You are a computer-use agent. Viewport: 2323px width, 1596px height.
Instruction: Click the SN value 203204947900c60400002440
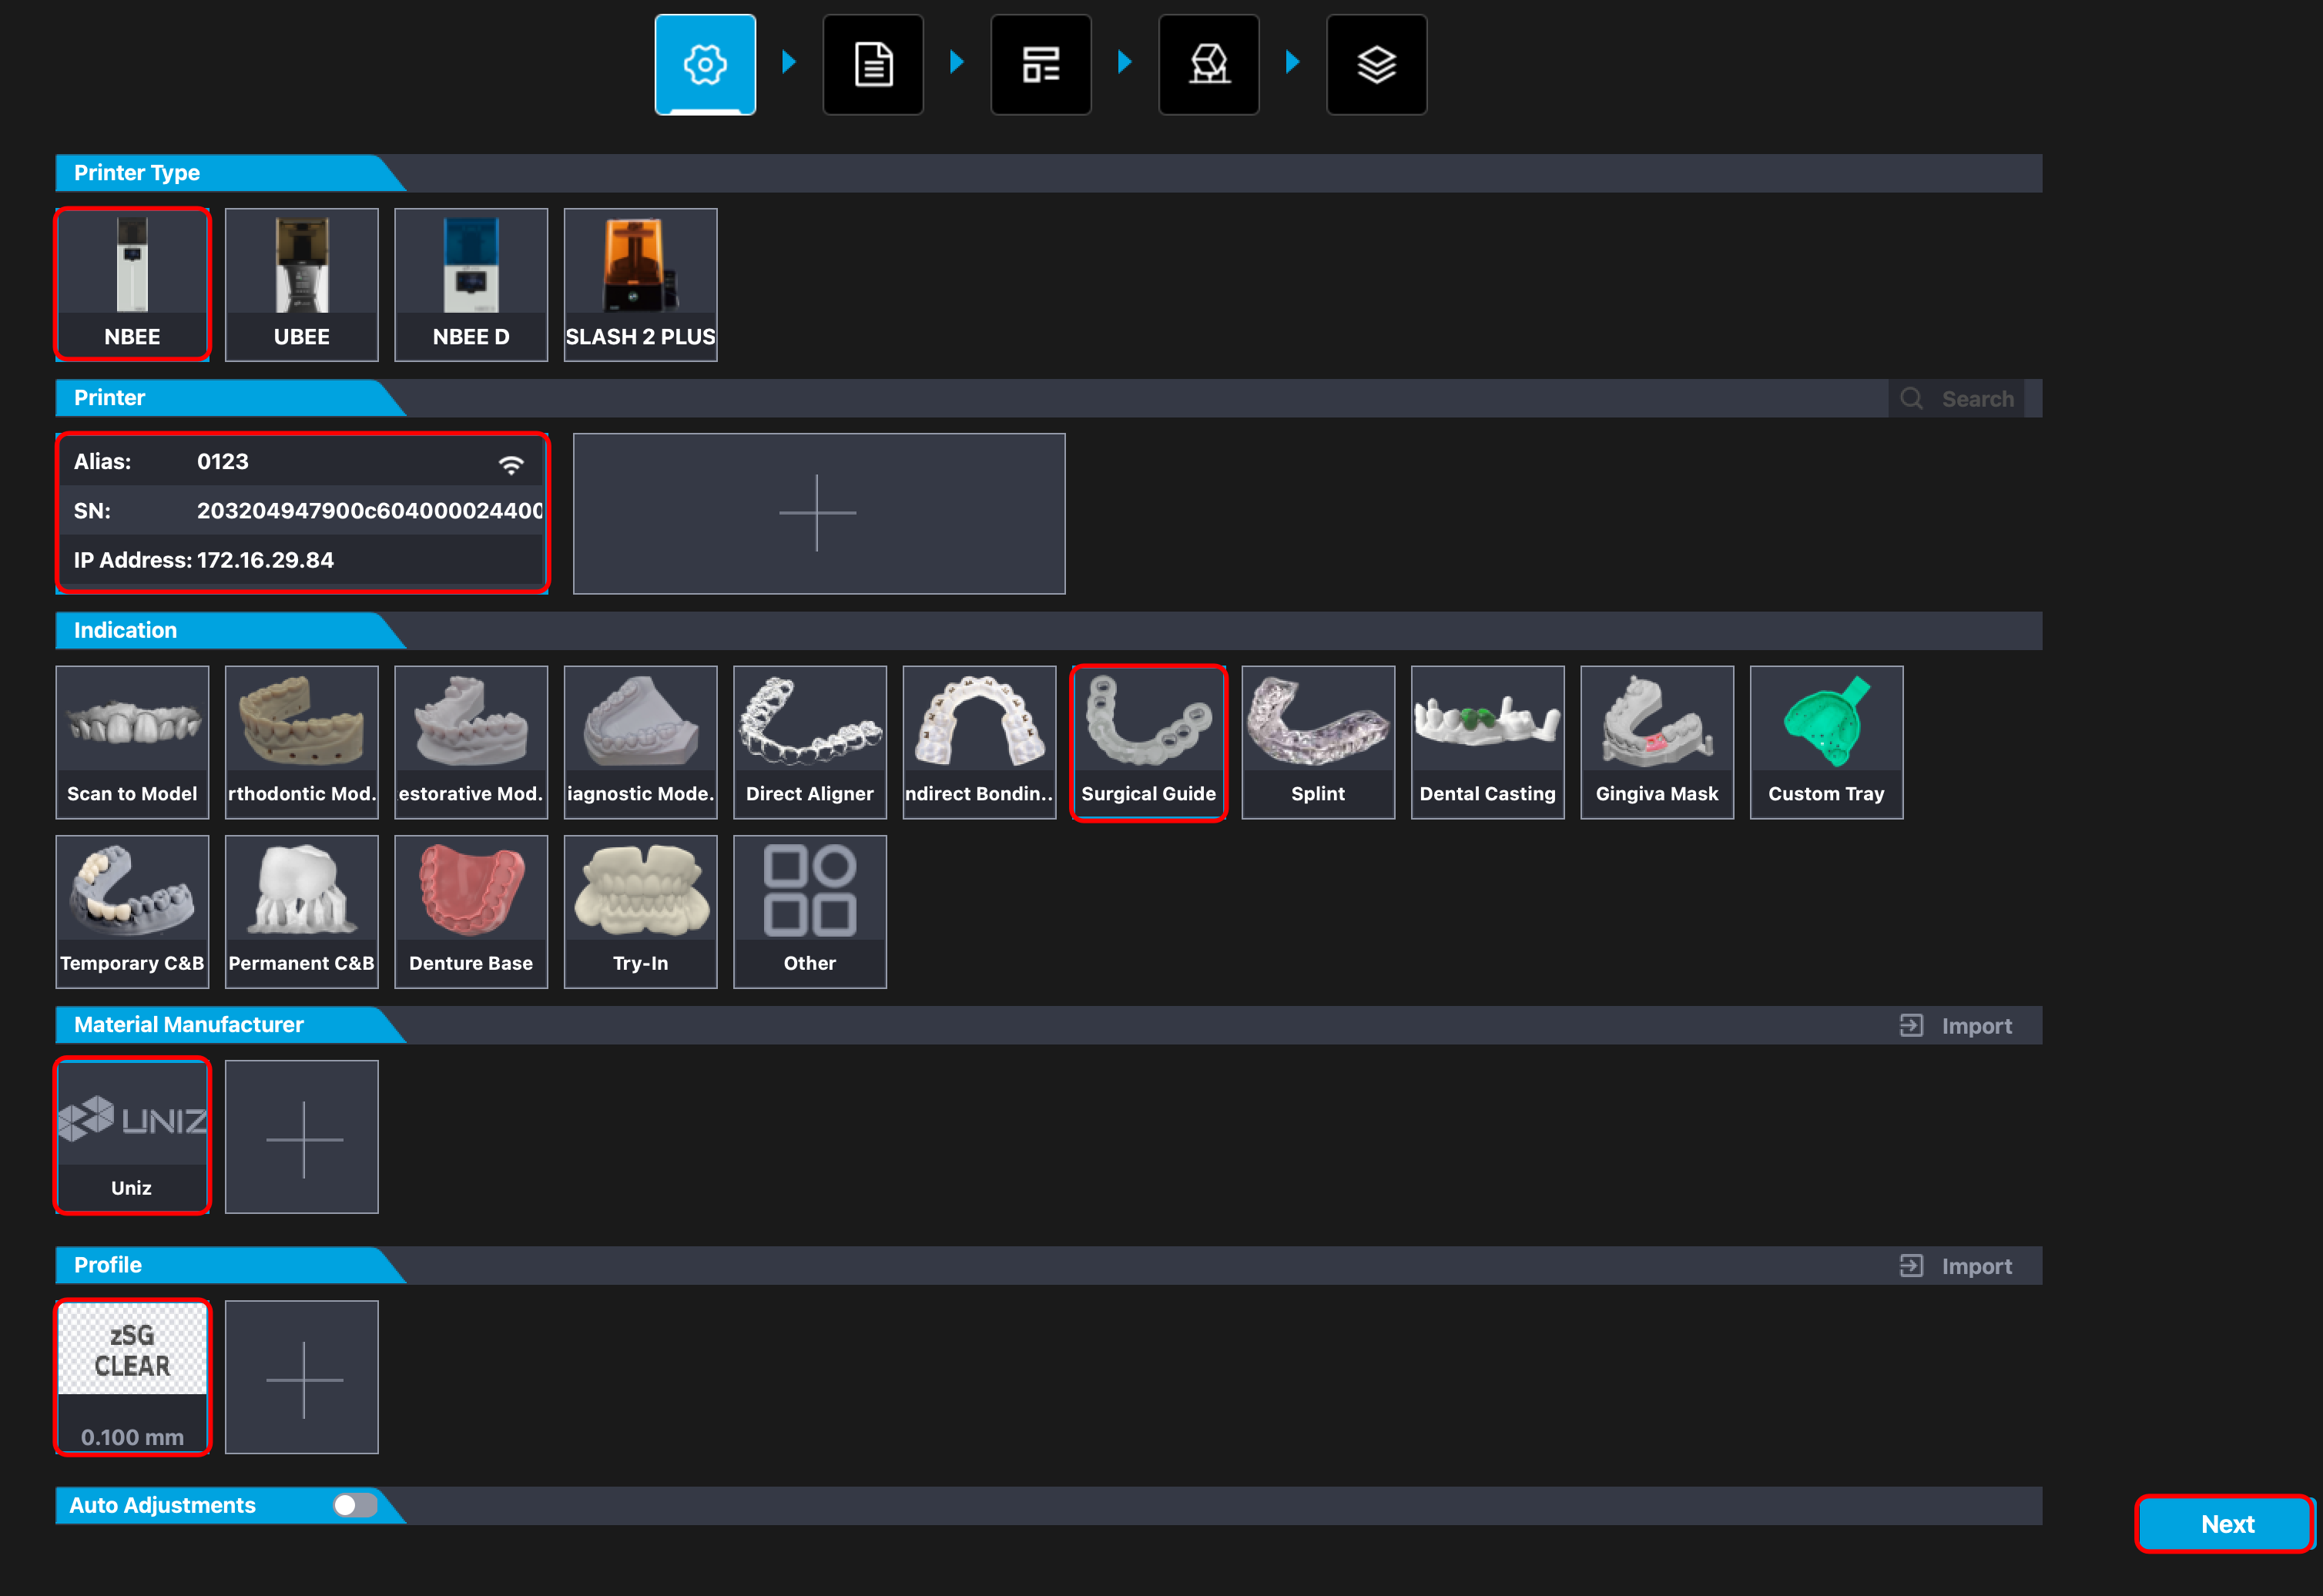click(x=369, y=511)
